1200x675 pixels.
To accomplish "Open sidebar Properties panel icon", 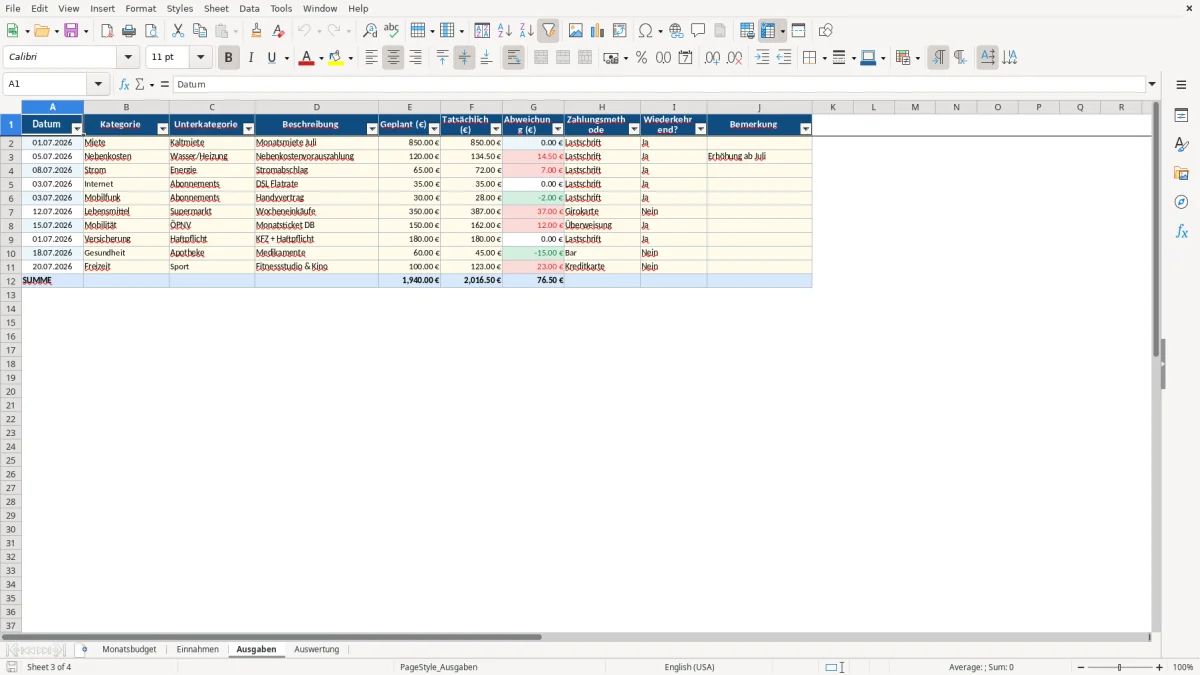I will [x=1181, y=116].
